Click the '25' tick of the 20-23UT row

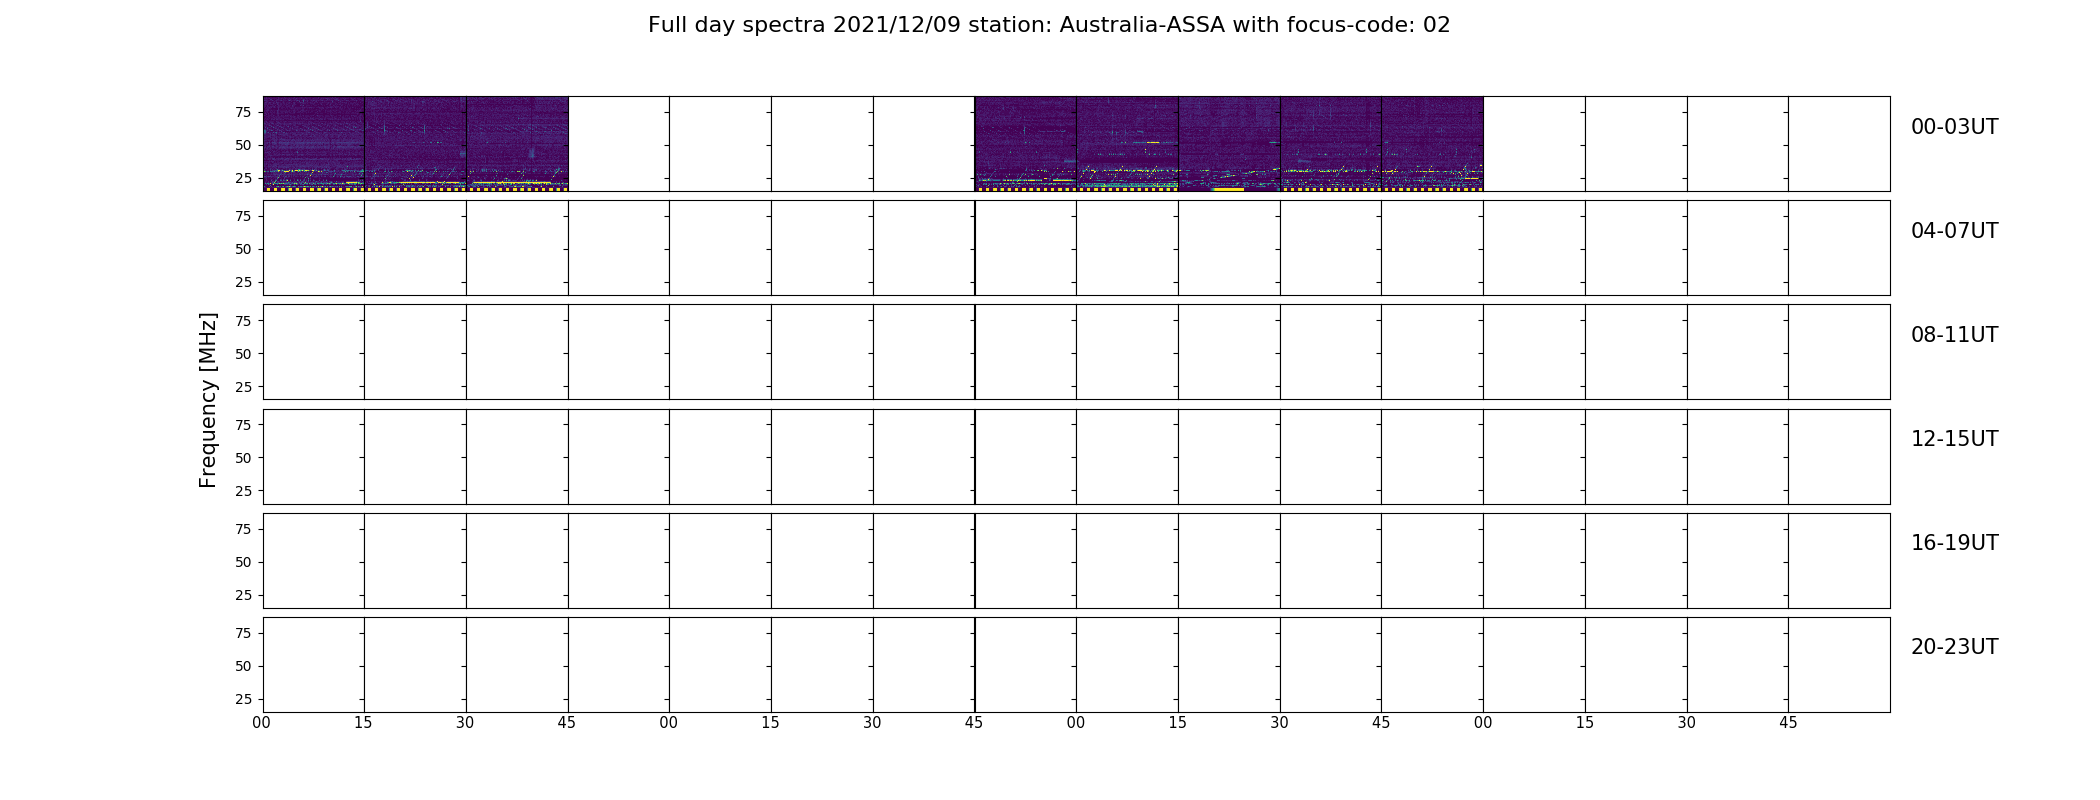point(243,699)
